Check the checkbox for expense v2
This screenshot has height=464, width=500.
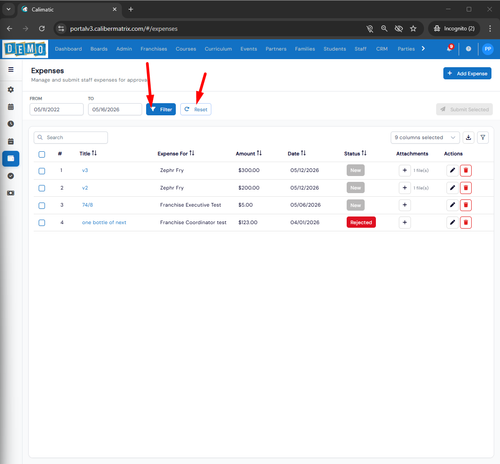pos(42,188)
